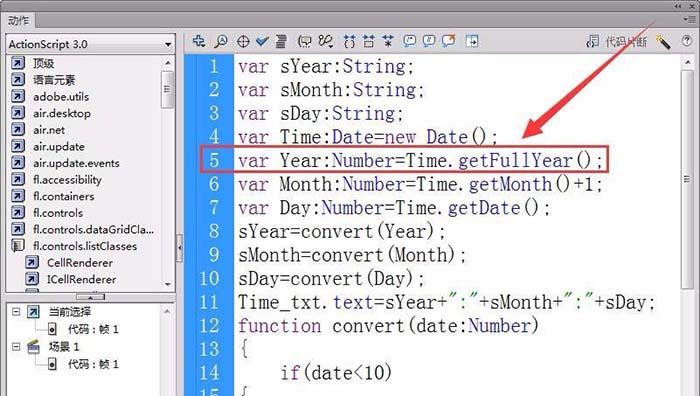Apply block comment icon

click(x=409, y=42)
